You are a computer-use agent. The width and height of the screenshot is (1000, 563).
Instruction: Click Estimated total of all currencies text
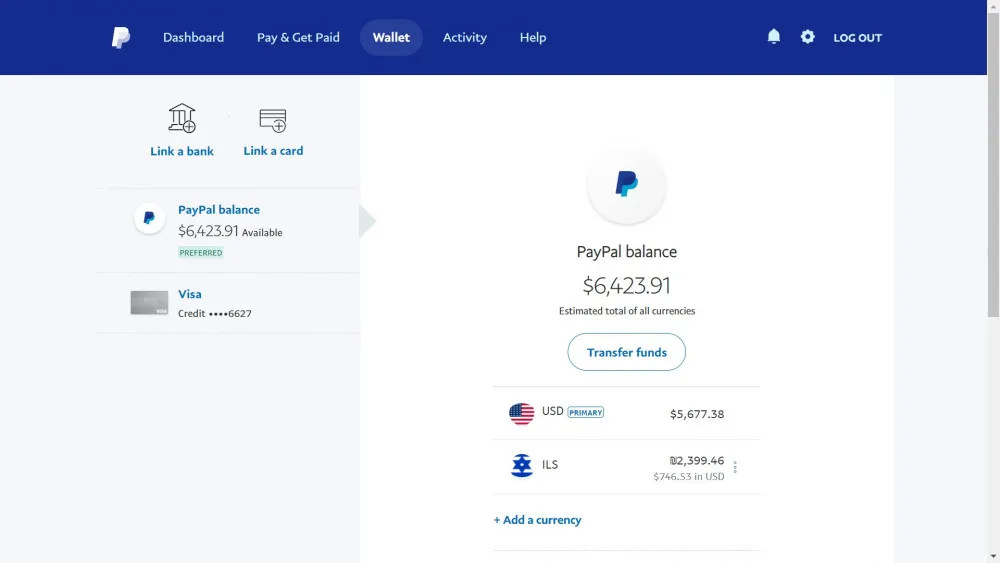tap(626, 311)
